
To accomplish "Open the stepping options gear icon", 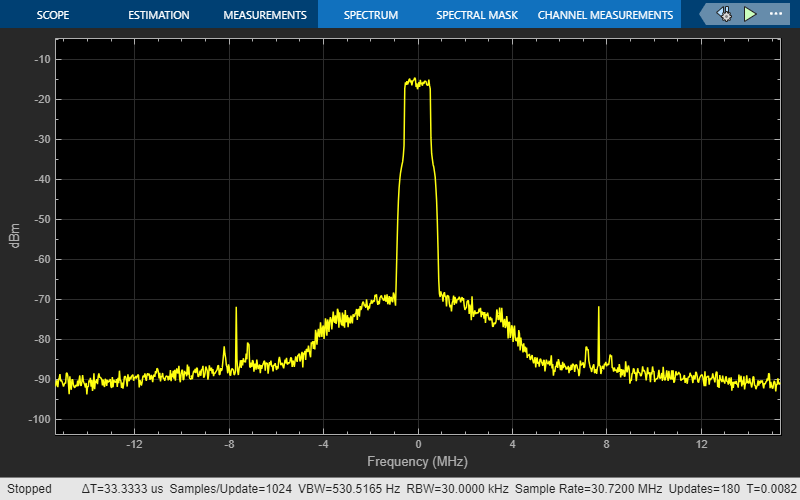I will point(724,14).
